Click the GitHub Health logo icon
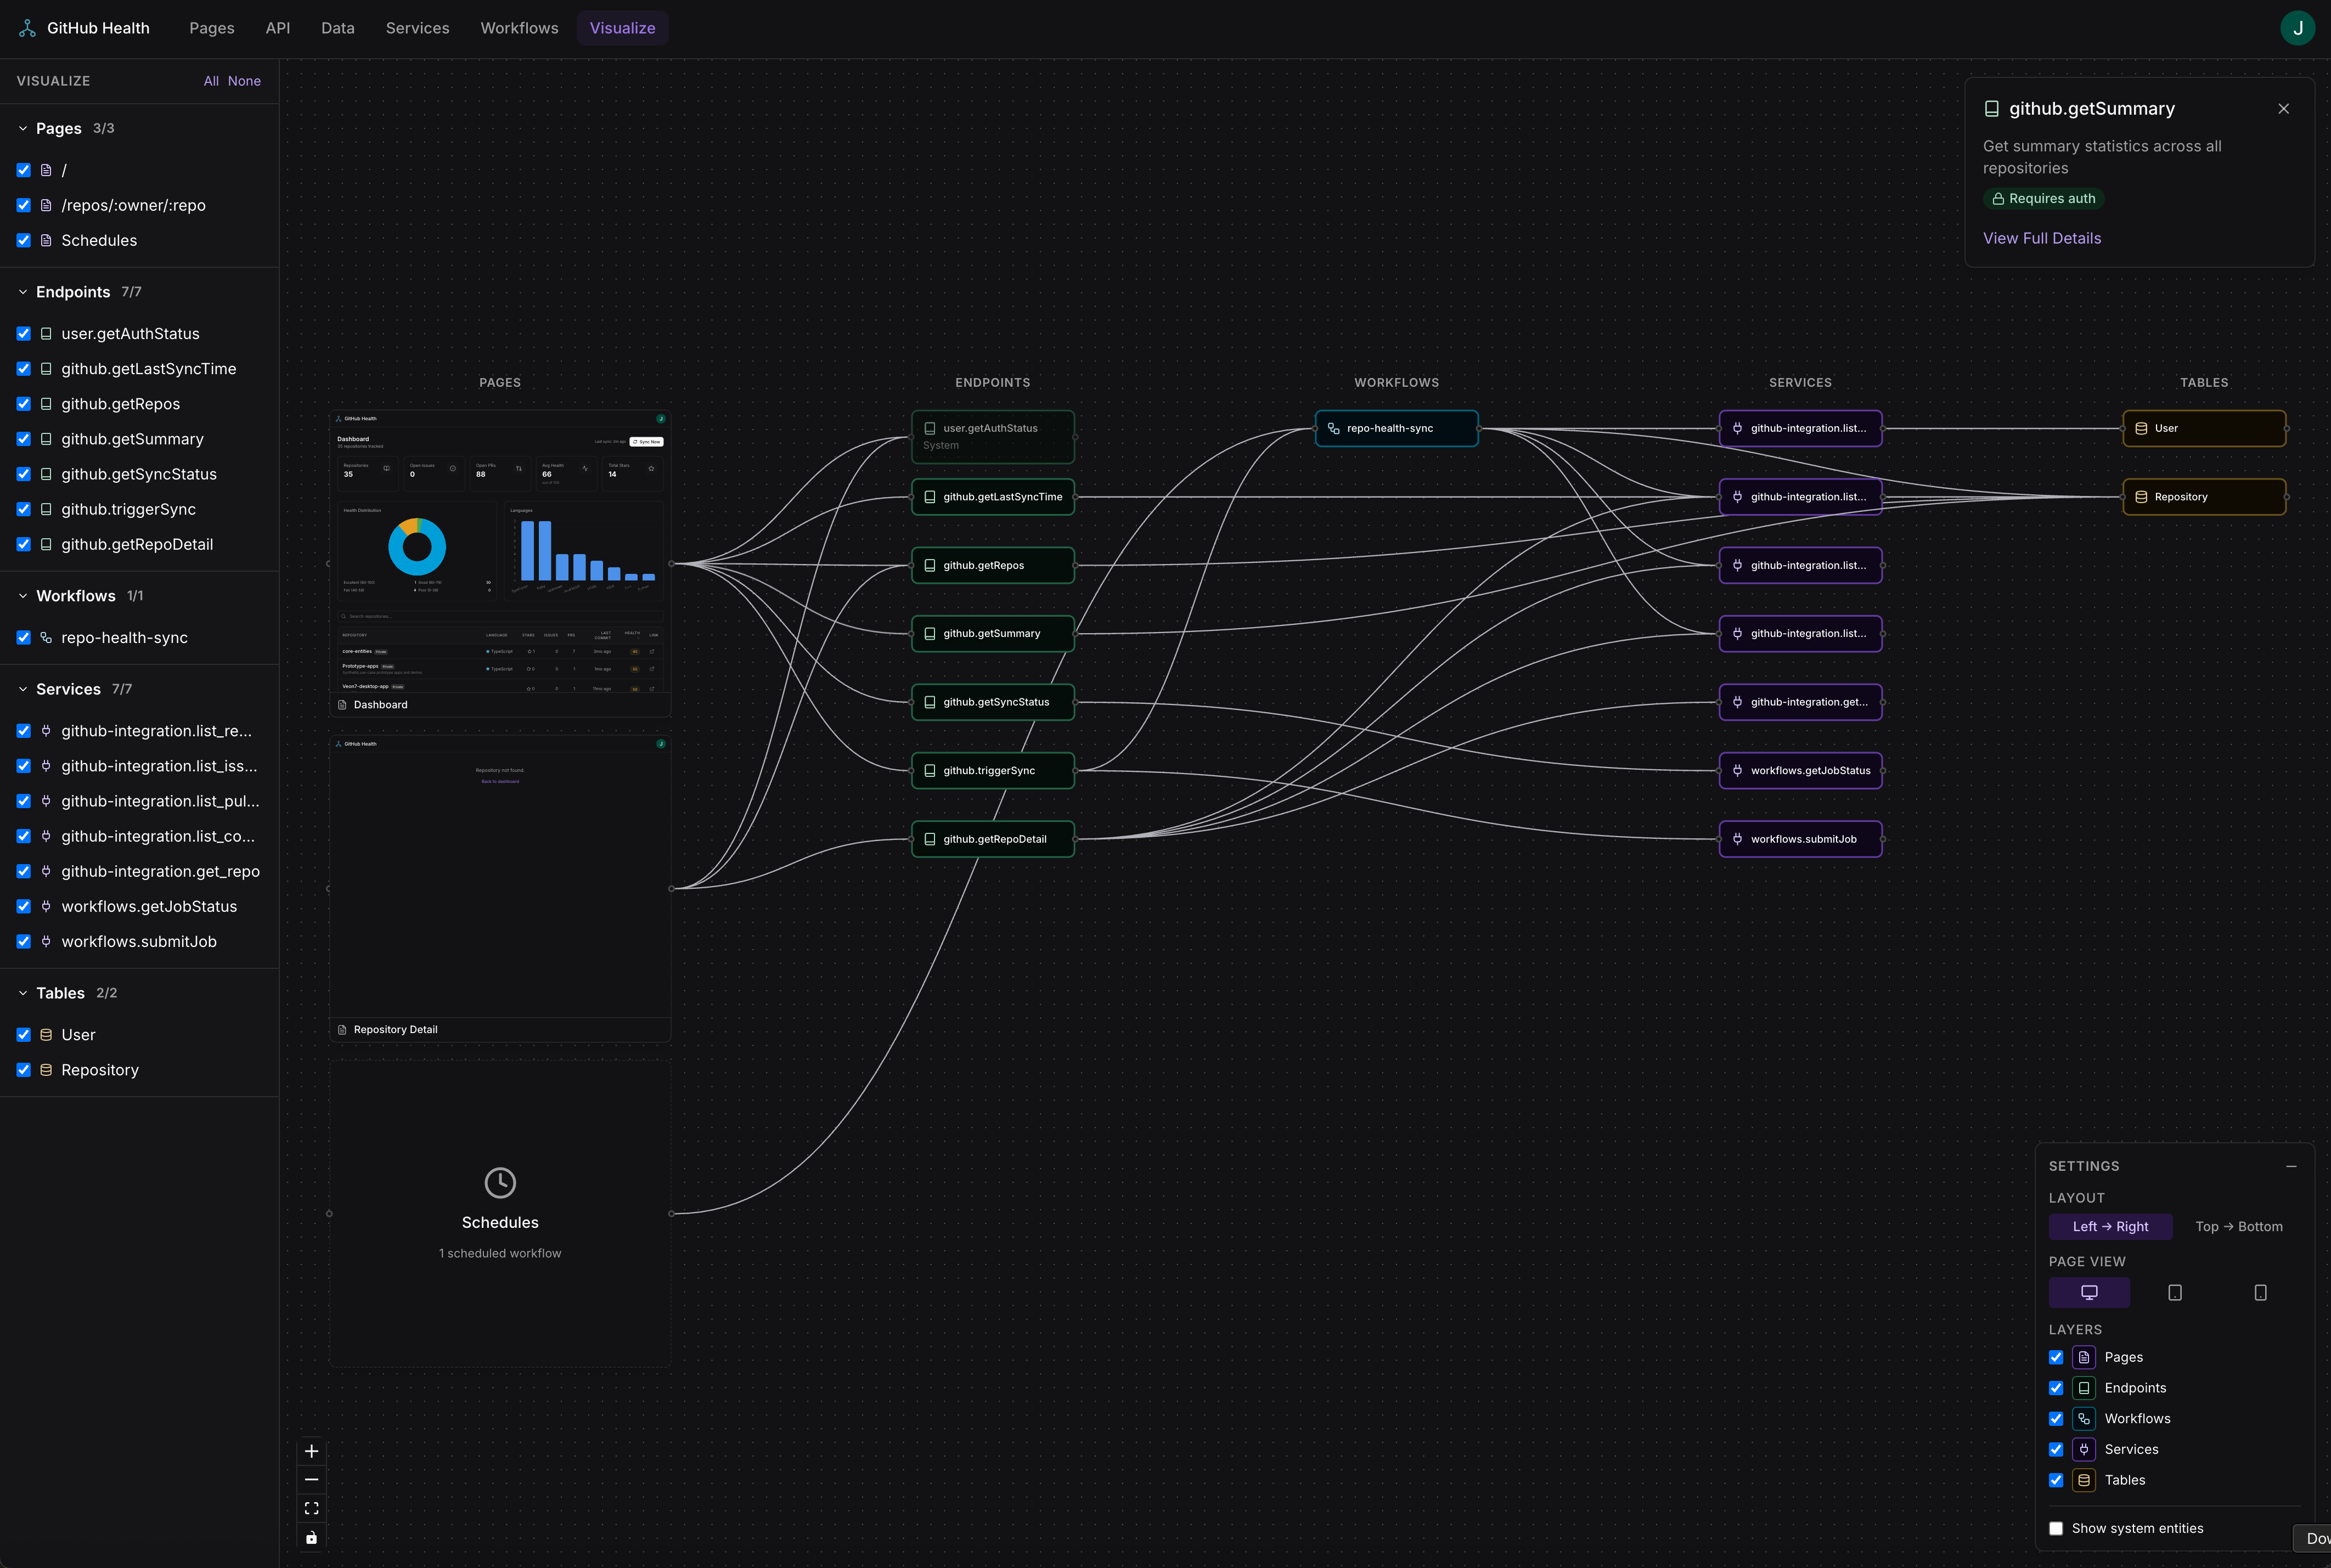 pyautogui.click(x=27, y=28)
